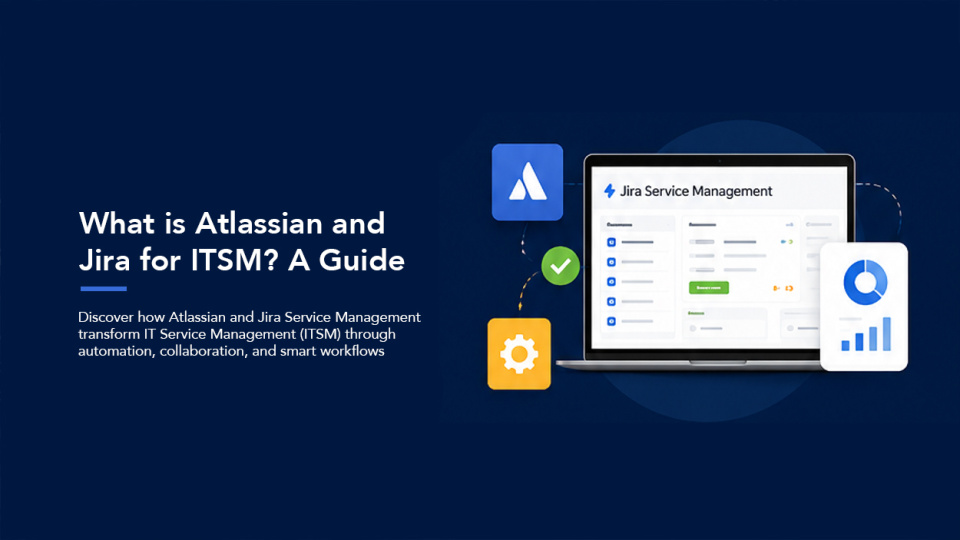This screenshot has height=540, width=960.
Task: Click the blue bar chart graphic
Action: pyautogui.click(x=866, y=334)
